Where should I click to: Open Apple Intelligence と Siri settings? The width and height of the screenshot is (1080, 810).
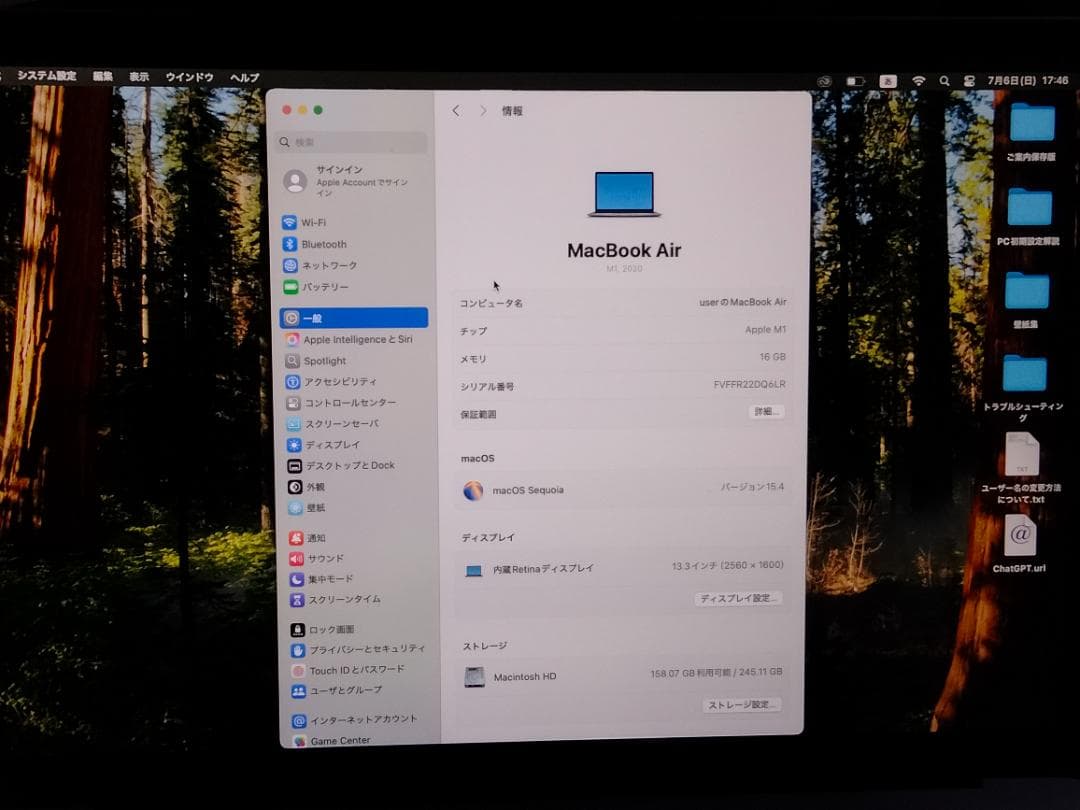[349, 340]
